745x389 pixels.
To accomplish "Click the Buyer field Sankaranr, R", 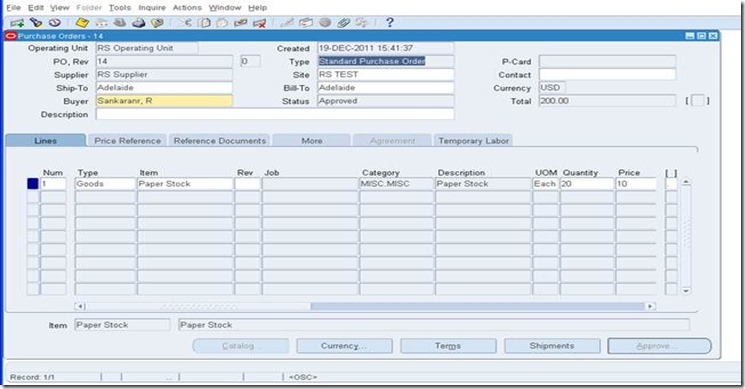I will [x=164, y=101].
